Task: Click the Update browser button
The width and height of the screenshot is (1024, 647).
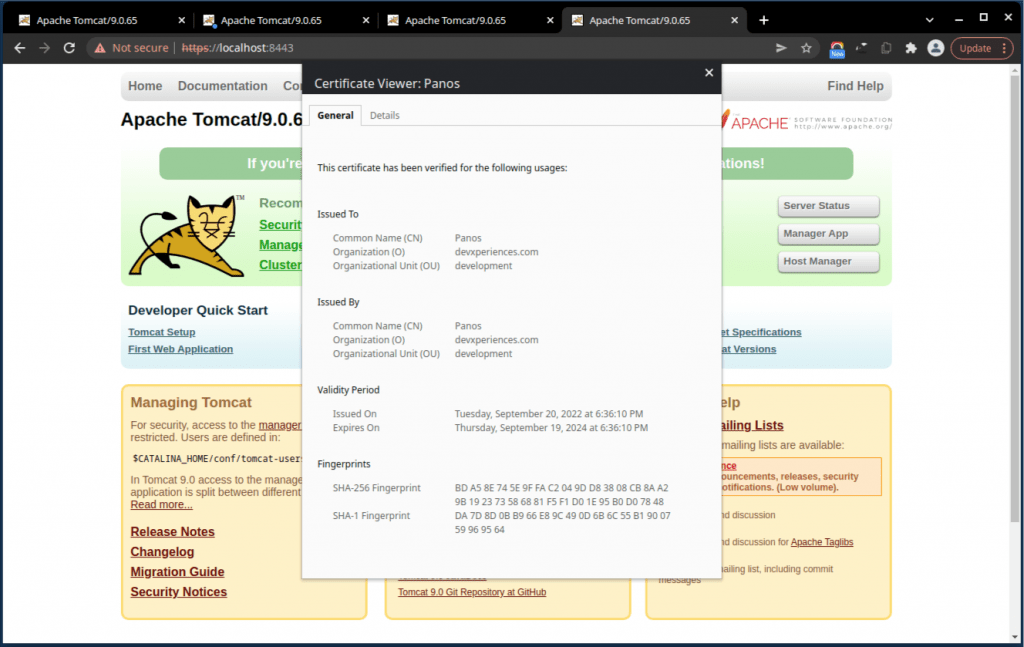Action: coord(975,48)
